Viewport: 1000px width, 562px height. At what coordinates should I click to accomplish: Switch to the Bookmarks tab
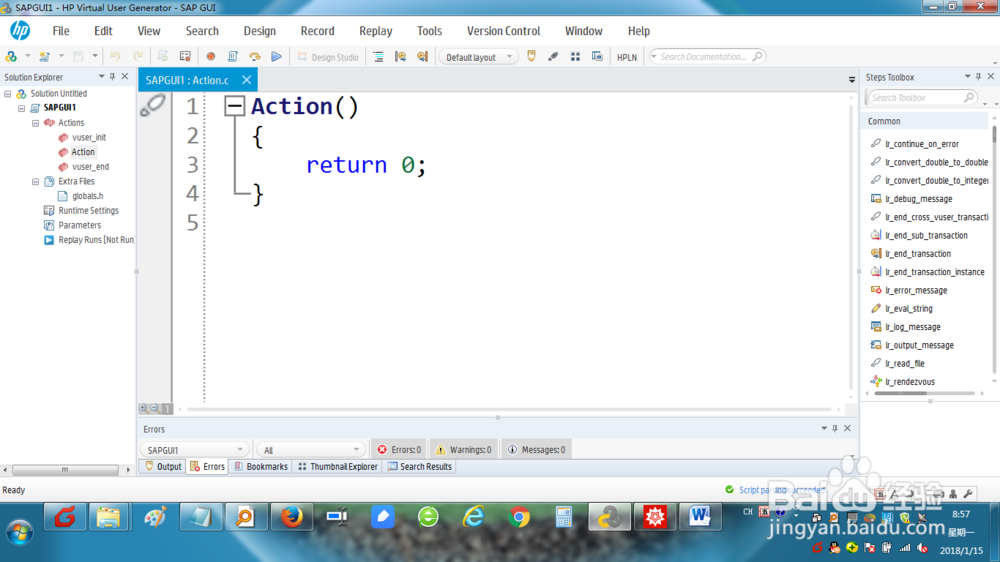(x=261, y=467)
